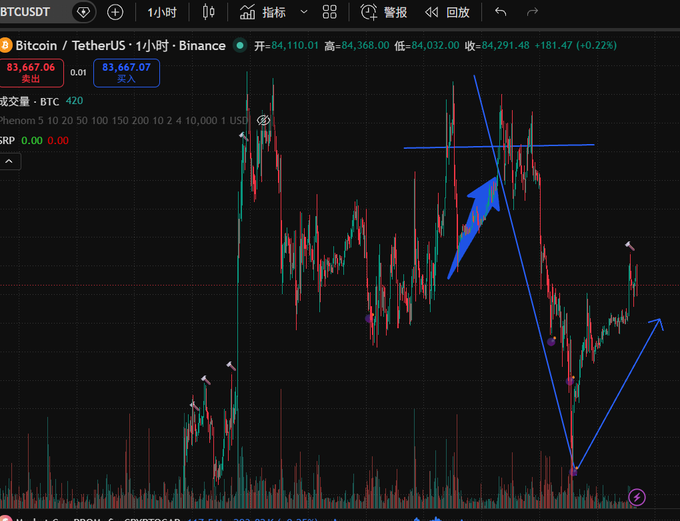This screenshot has height=521, width=680.
Task: Click the 高=84,368.00 high value
Action: (357, 46)
